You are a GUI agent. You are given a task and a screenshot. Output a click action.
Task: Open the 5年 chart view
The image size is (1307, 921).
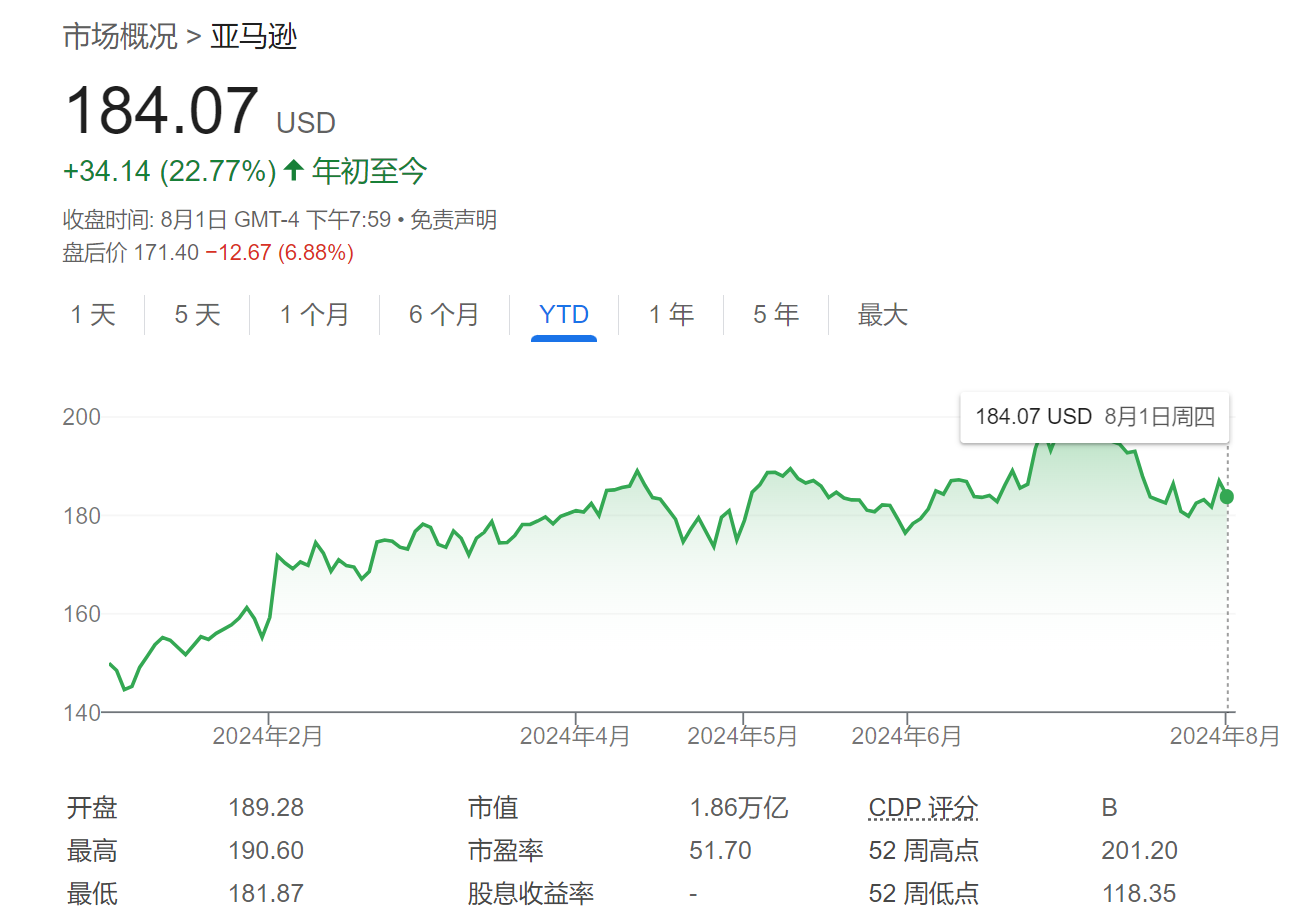(x=776, y=314)
